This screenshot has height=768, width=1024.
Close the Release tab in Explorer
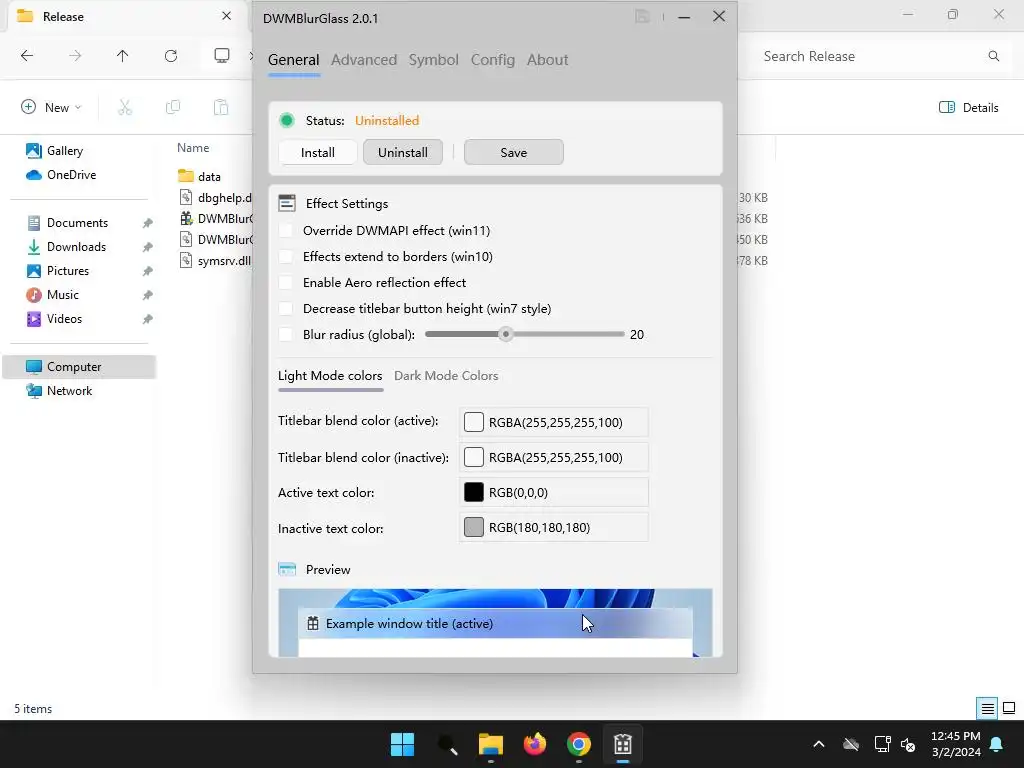226,16
